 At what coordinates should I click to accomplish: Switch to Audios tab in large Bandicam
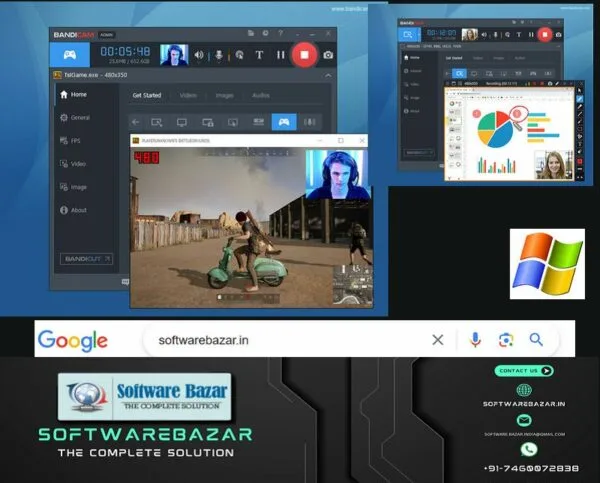pyautogui.click(x=261, y=95)
